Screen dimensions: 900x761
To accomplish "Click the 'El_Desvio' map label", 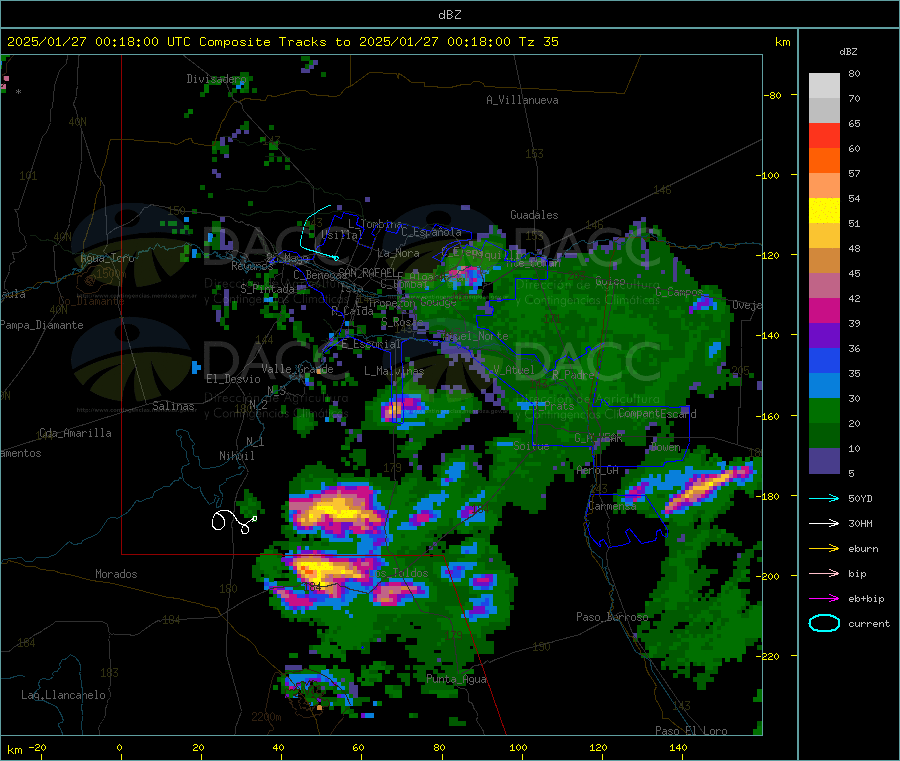I will pyautogui.click(x=233, y=379).
